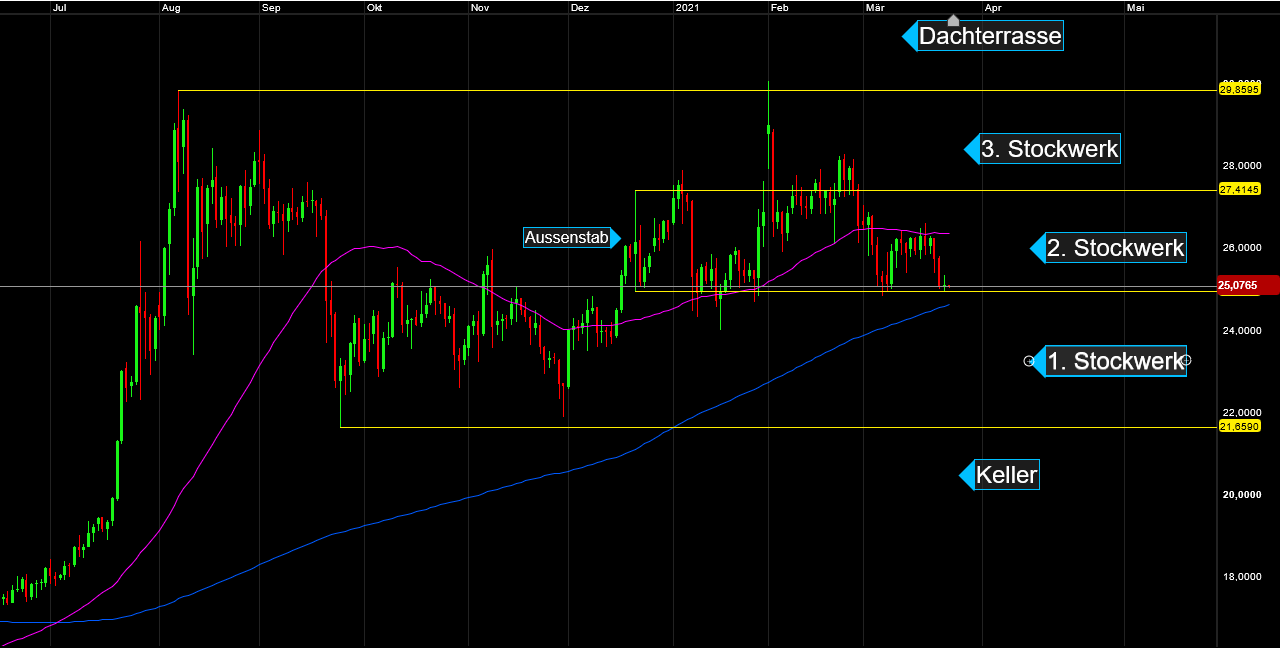
Task: Click the 28,0000 price axis label
Action: click(1240, 166)
